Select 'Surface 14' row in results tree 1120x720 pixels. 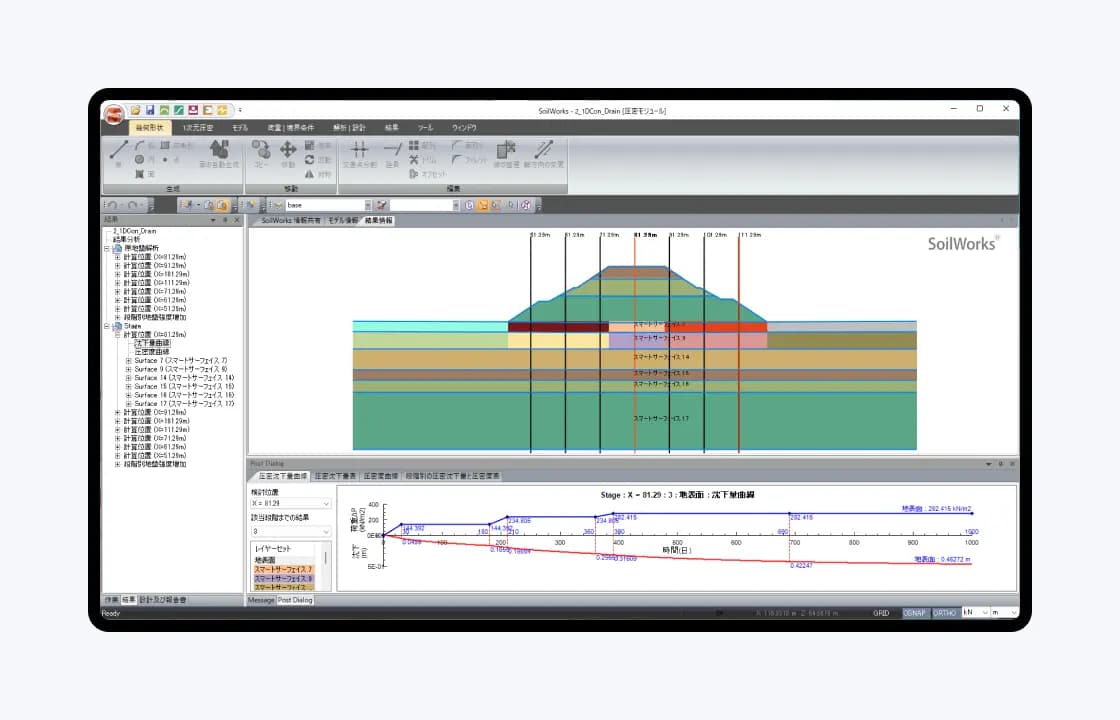[x=184, y=378]
